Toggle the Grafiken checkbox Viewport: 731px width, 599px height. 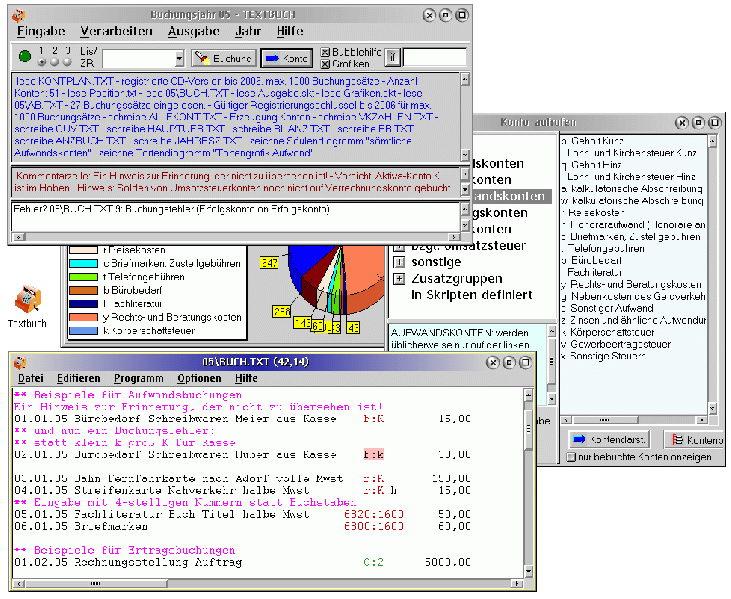(325, 63)
